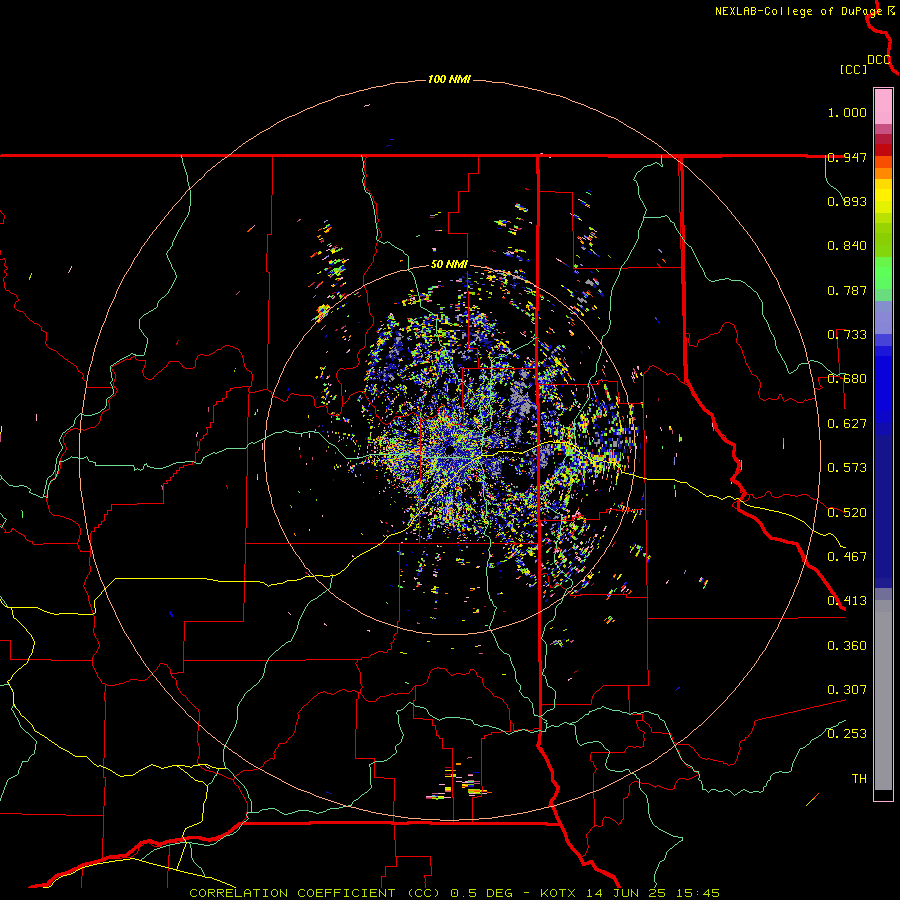The width and height of the screenshot is (900, 900).
Task: Select the 0.680 legend value
Action: (847, 379)
